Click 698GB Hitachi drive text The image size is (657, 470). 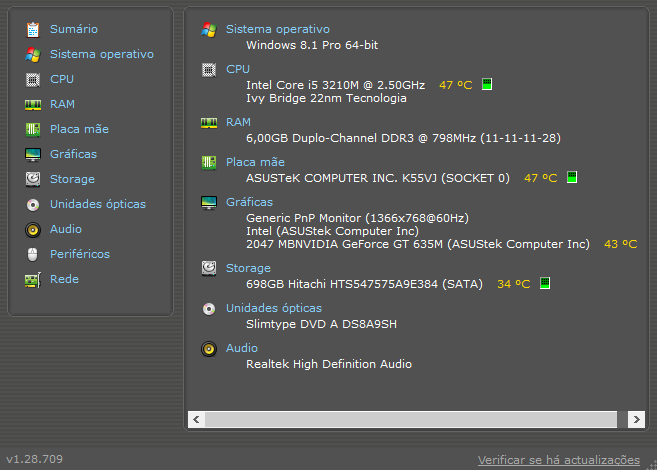click(364, 284)
